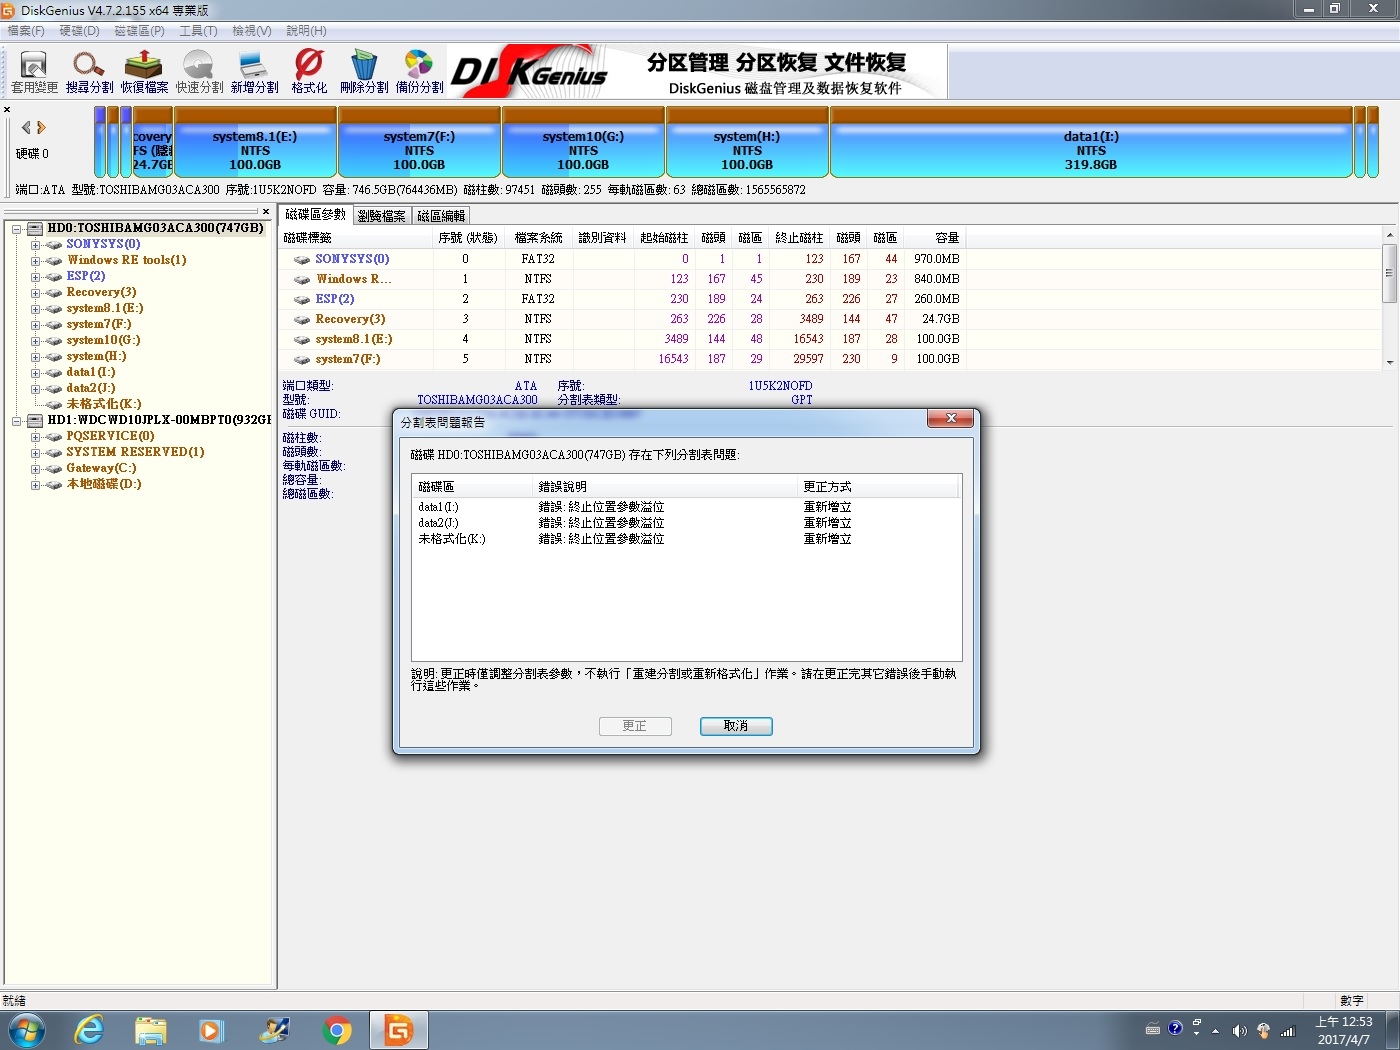
Task: Open the 備份分割 backup partition tool
Action: (419, 72)
